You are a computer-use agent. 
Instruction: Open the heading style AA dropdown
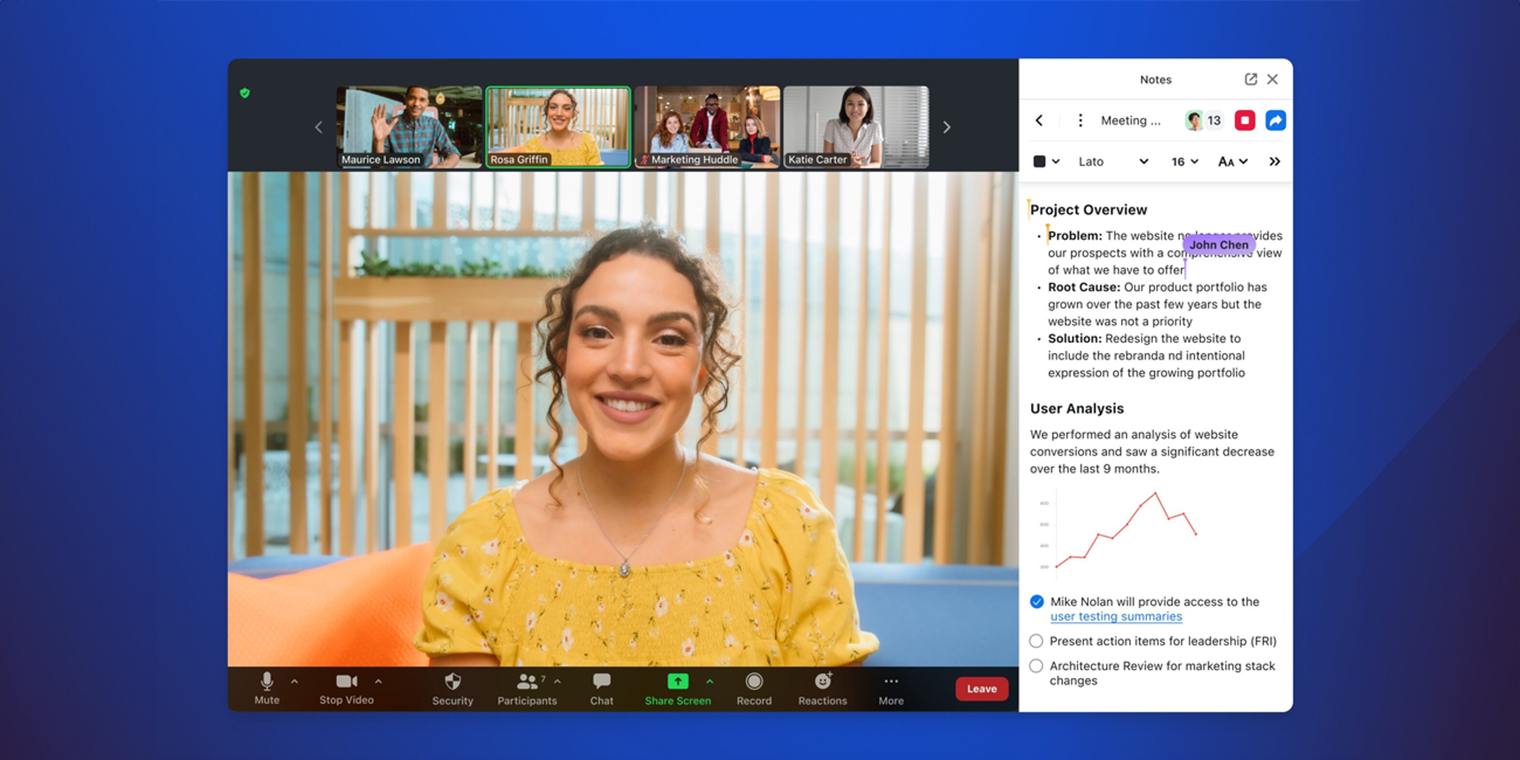pos(1232,161)
